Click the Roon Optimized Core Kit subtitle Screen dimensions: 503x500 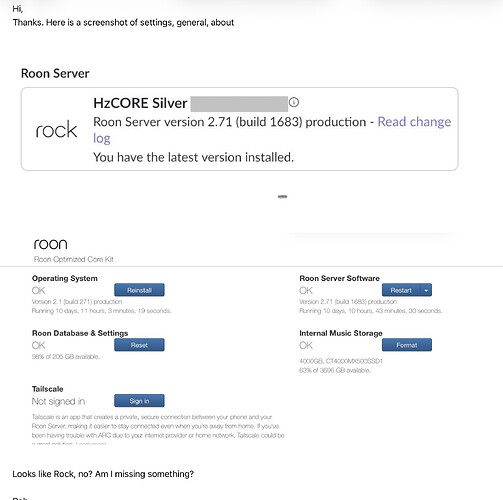tap(74, 259)
